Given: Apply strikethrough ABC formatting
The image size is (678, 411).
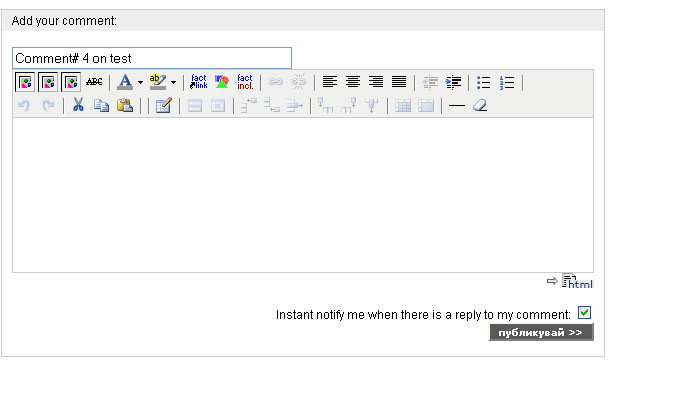Looking at the screenshot, I should [94, 82].
